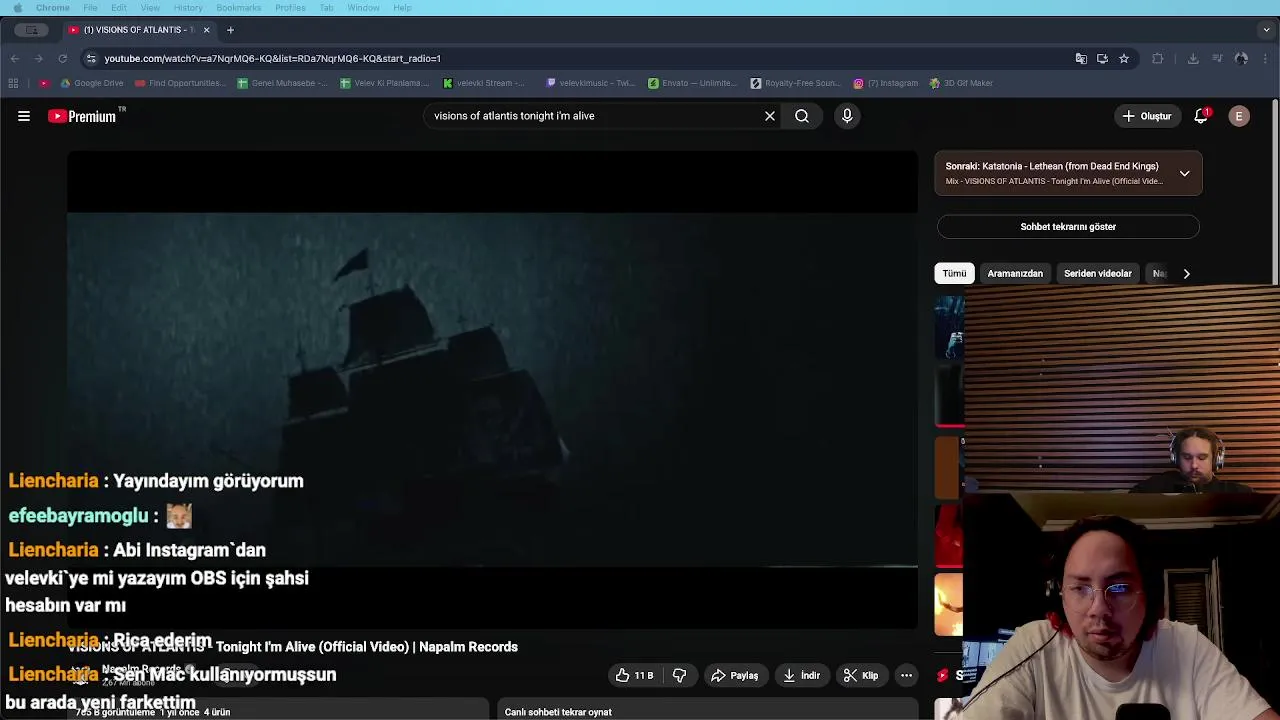1280x720 pixels.
Task: Bookmark this page with star icon
Action: (1124, 58)
